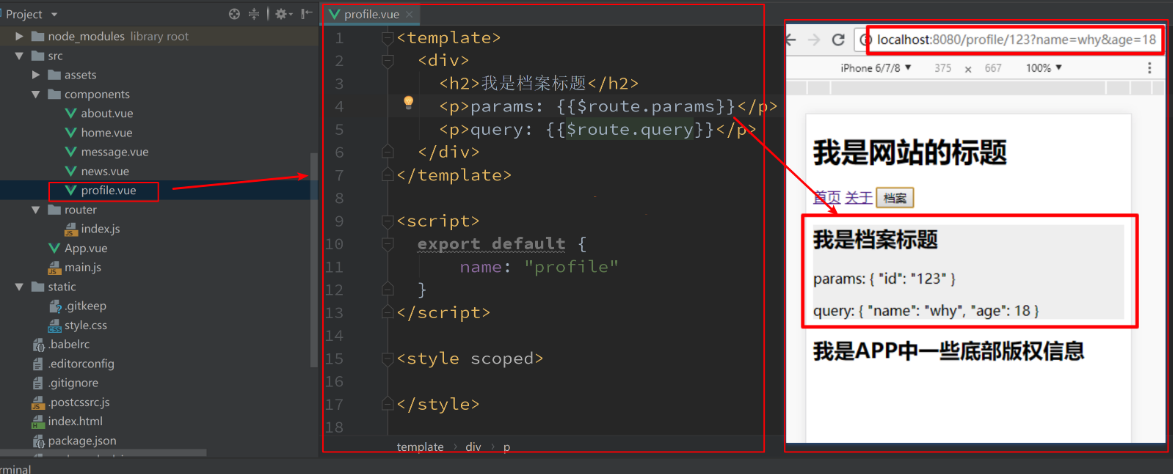Select main.js in the project tree
Screen dimensions: 1173x474
[75, 267]
